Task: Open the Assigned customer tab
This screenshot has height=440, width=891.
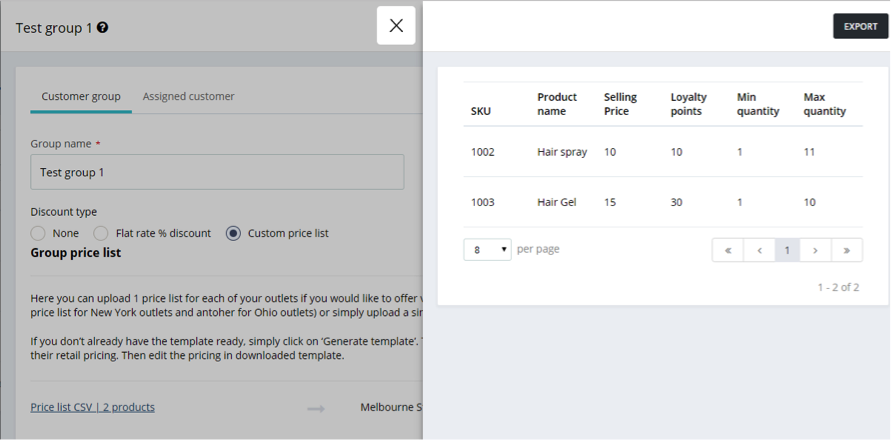Action: [x=188, y=96]
